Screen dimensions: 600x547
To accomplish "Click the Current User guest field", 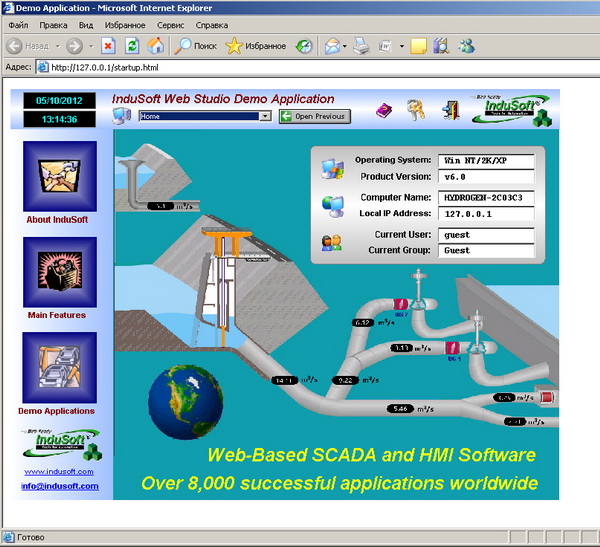I will pyautogui.click(x=486, y=235).
